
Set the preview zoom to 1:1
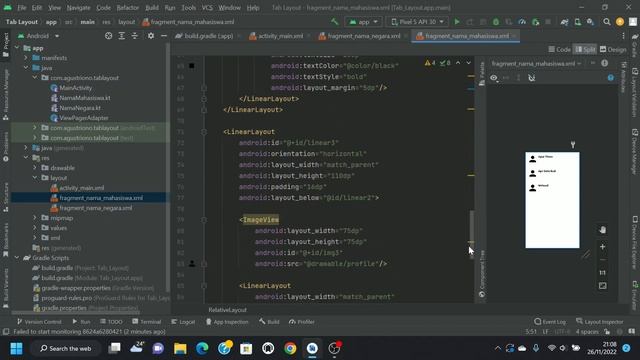click(x=602, y=273)
